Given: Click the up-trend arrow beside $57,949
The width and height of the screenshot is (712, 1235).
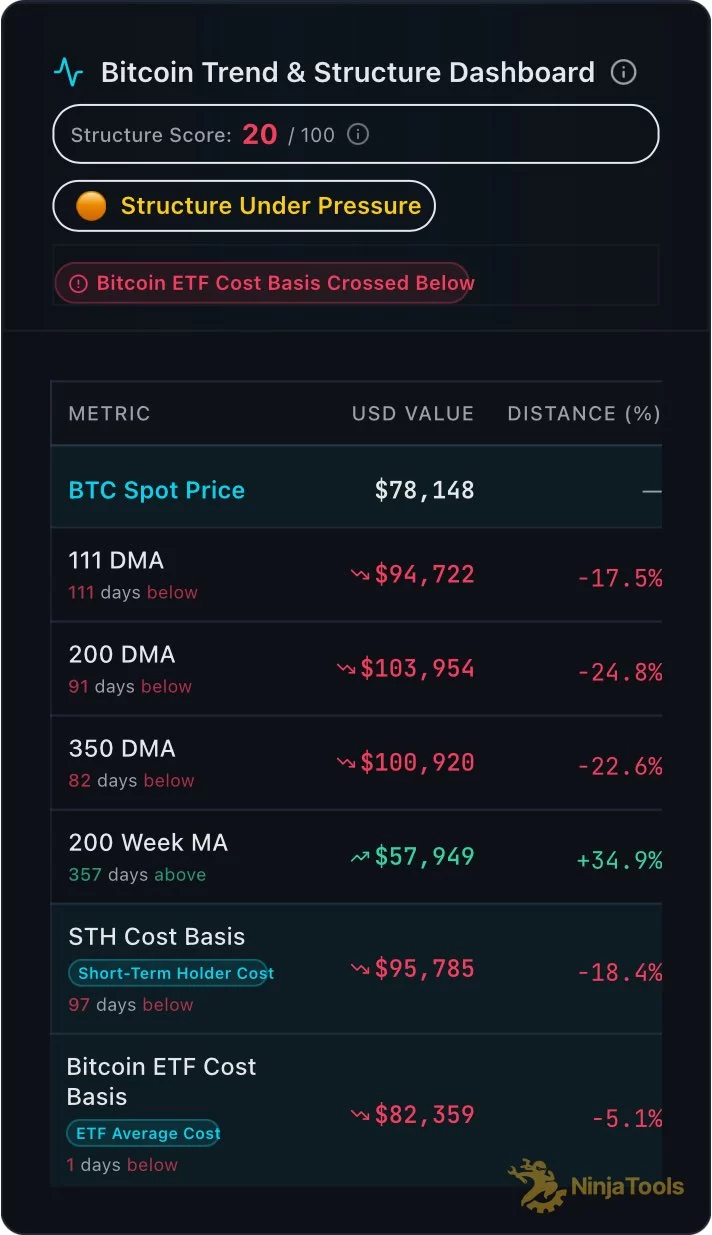Looking at the screenshot, I should (360, 857).
